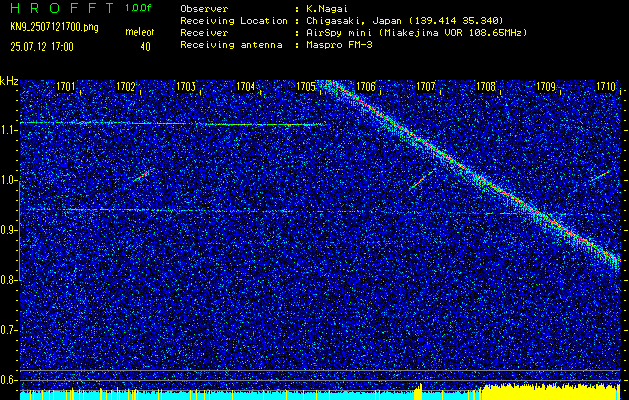Click the version label 1.00f
The width and height of the screenshot is (629, 400).
click(138, 8)
